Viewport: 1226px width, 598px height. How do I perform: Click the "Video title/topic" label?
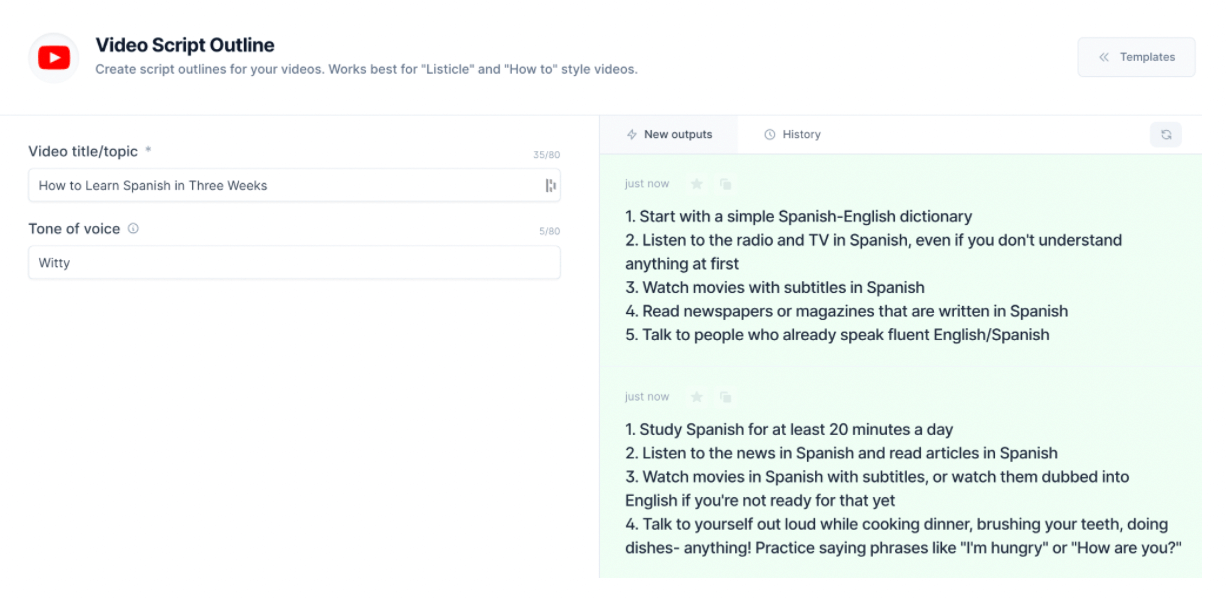pyautogui.click(x=83, y=152)
